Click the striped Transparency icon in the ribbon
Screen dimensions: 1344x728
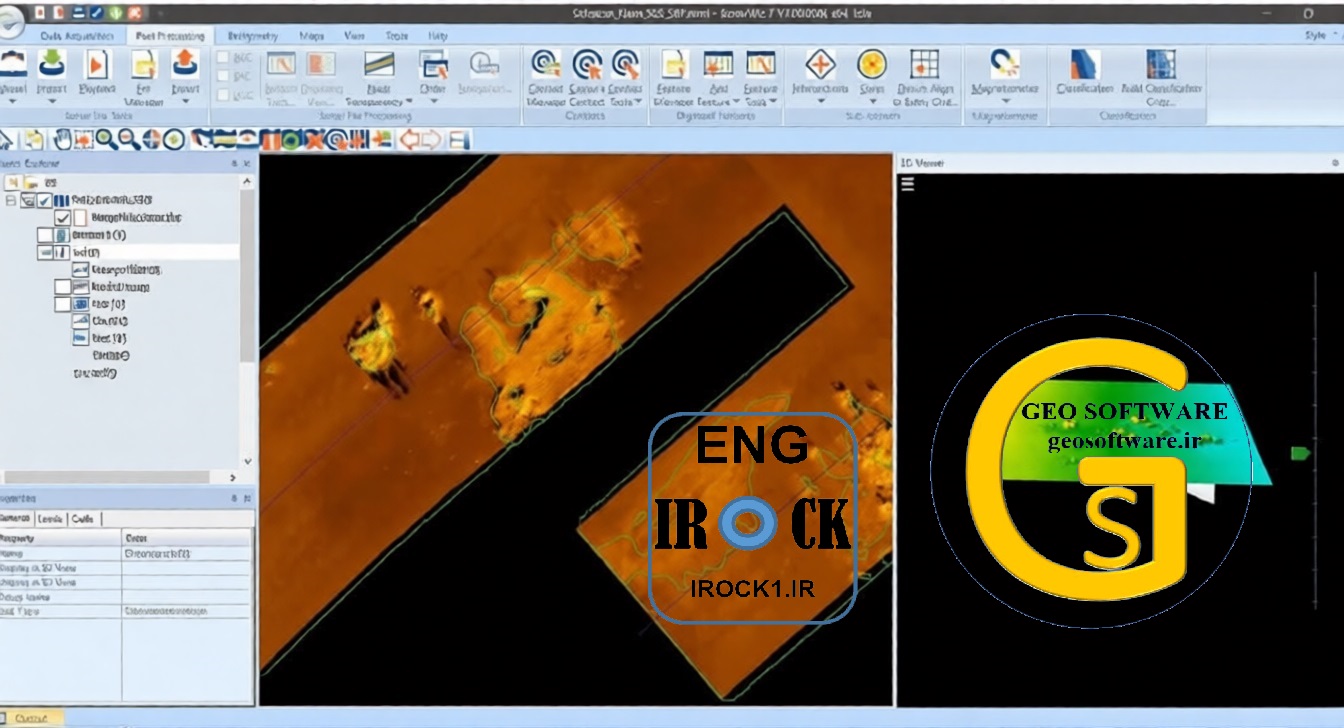tap(378, 64)
